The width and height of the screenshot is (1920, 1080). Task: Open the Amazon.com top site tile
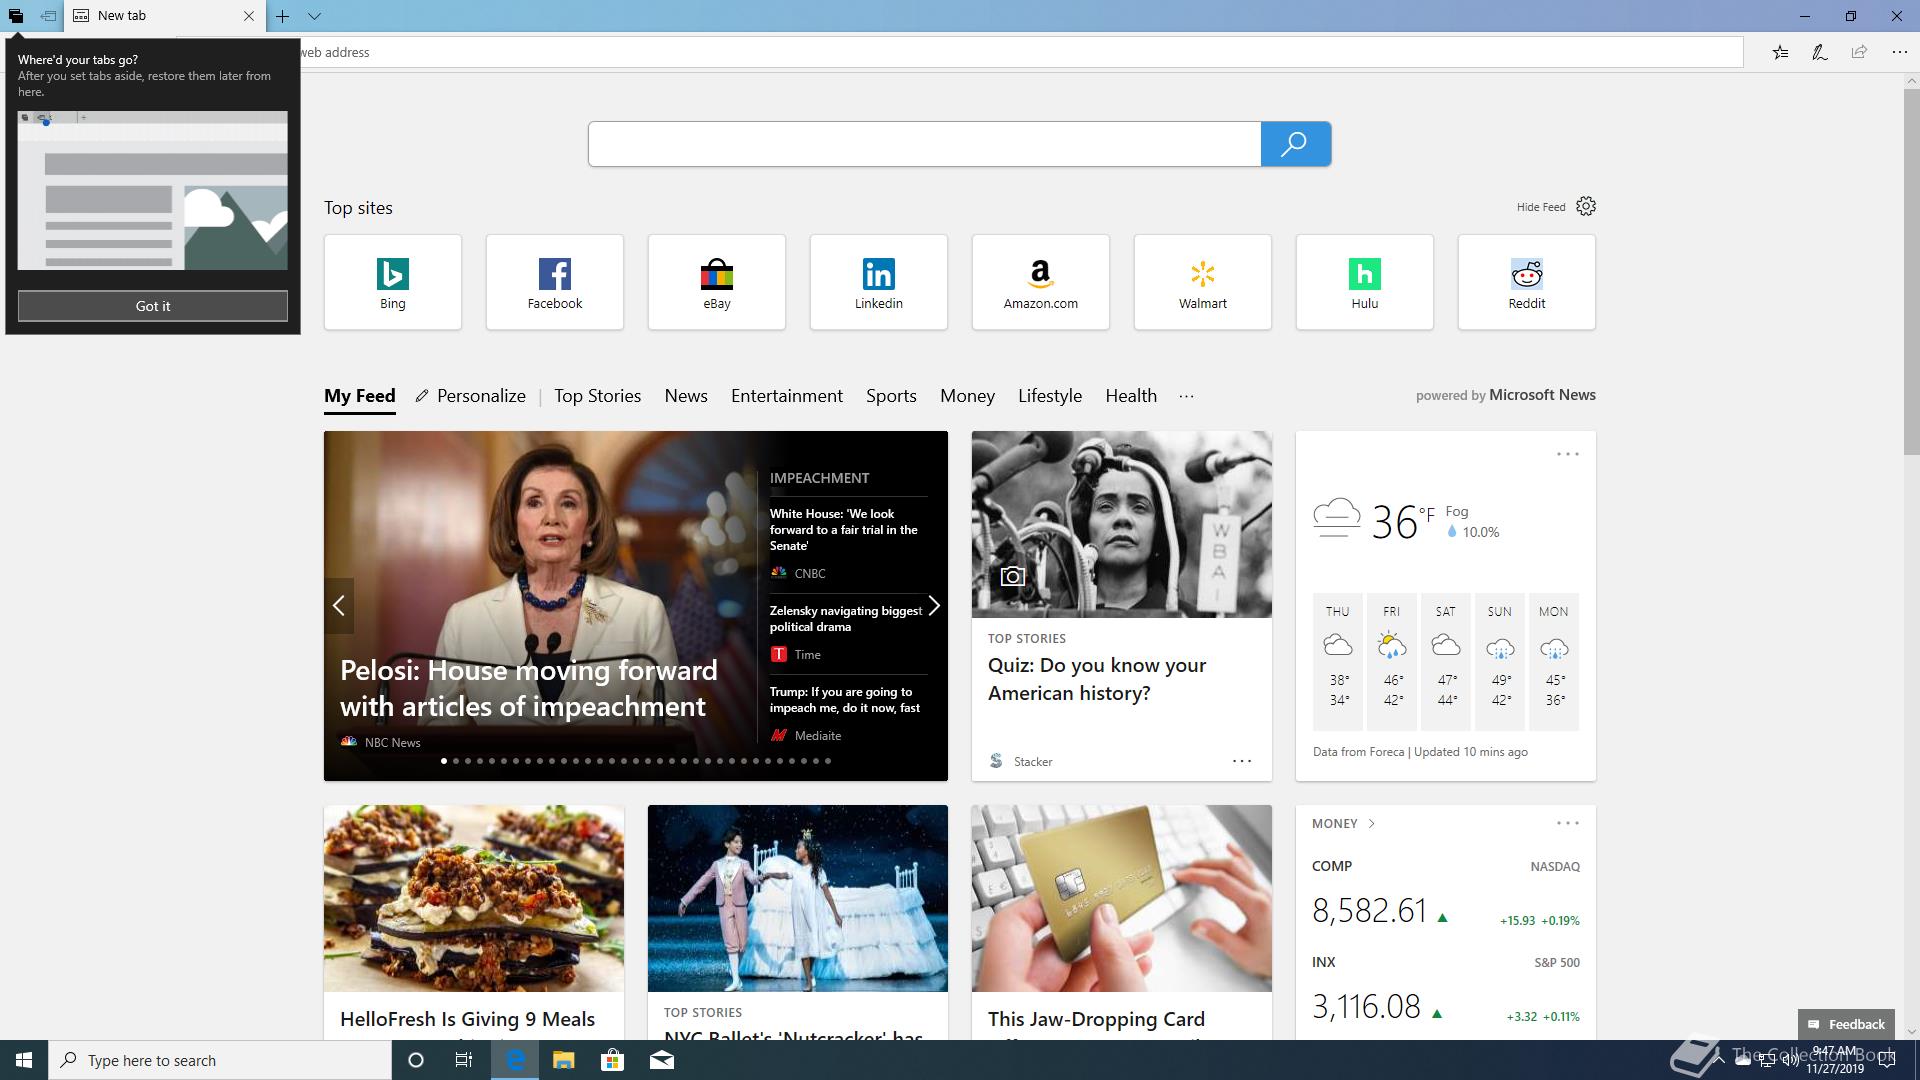click(1041, 282)
